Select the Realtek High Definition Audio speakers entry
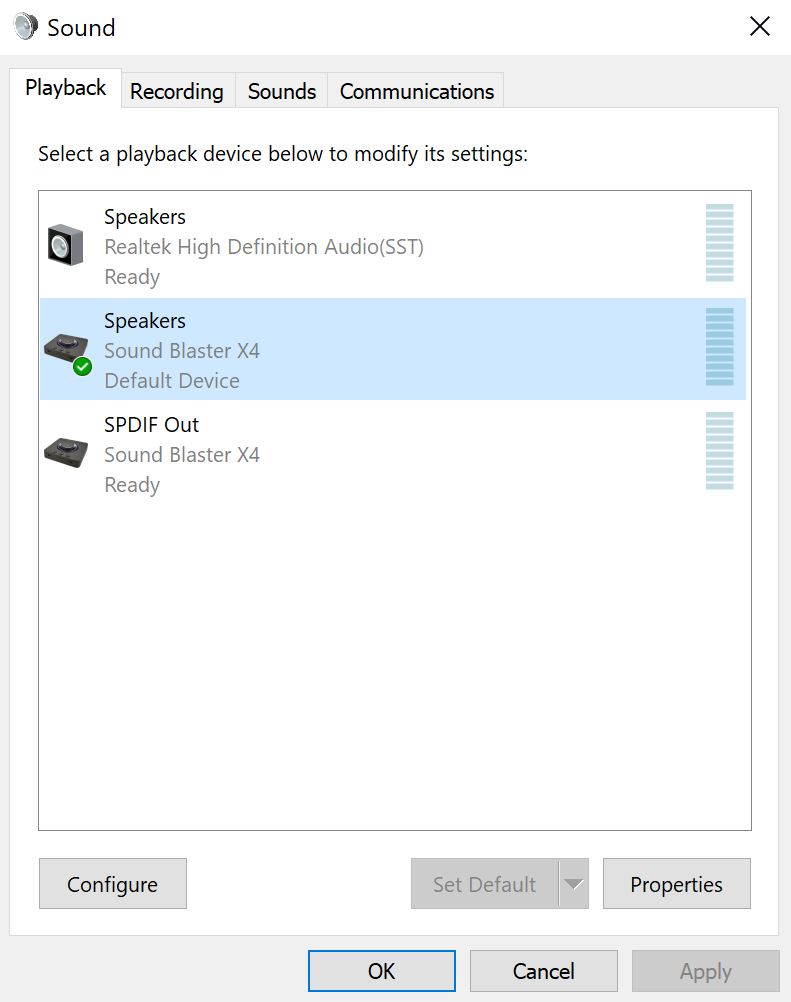 coord(392,246)
